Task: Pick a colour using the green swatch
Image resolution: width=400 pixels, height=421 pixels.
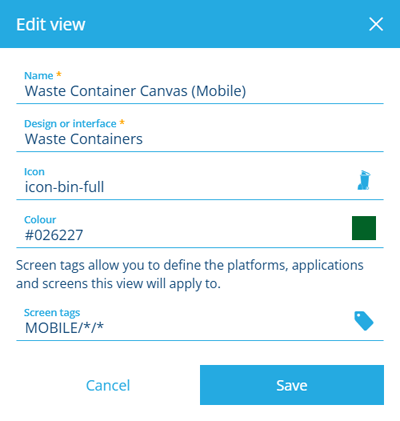Action: pyautogui.click(x=364, y=228)
